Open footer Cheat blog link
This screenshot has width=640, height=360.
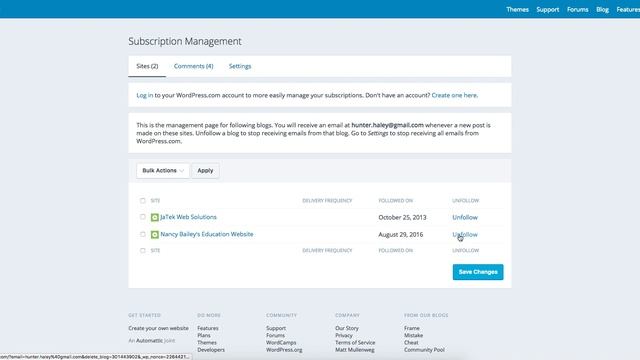411,343
